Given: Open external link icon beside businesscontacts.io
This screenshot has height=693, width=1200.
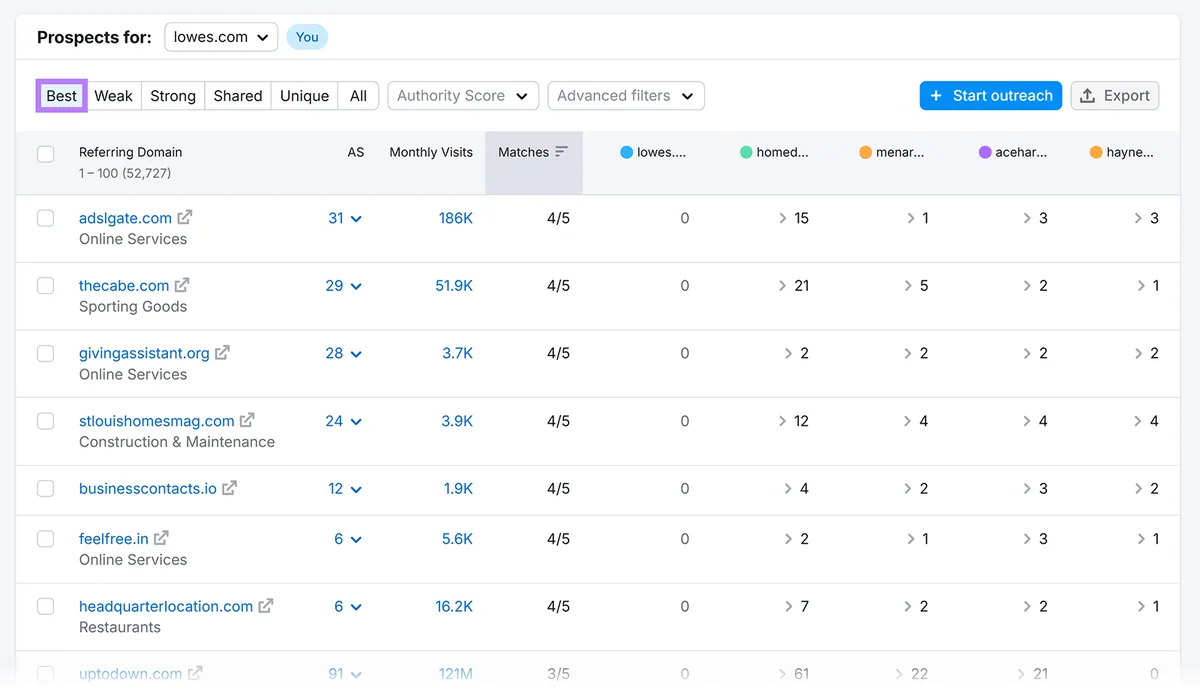Looking at the screenshot, I should pyautogui.click(x=229, y=488).
